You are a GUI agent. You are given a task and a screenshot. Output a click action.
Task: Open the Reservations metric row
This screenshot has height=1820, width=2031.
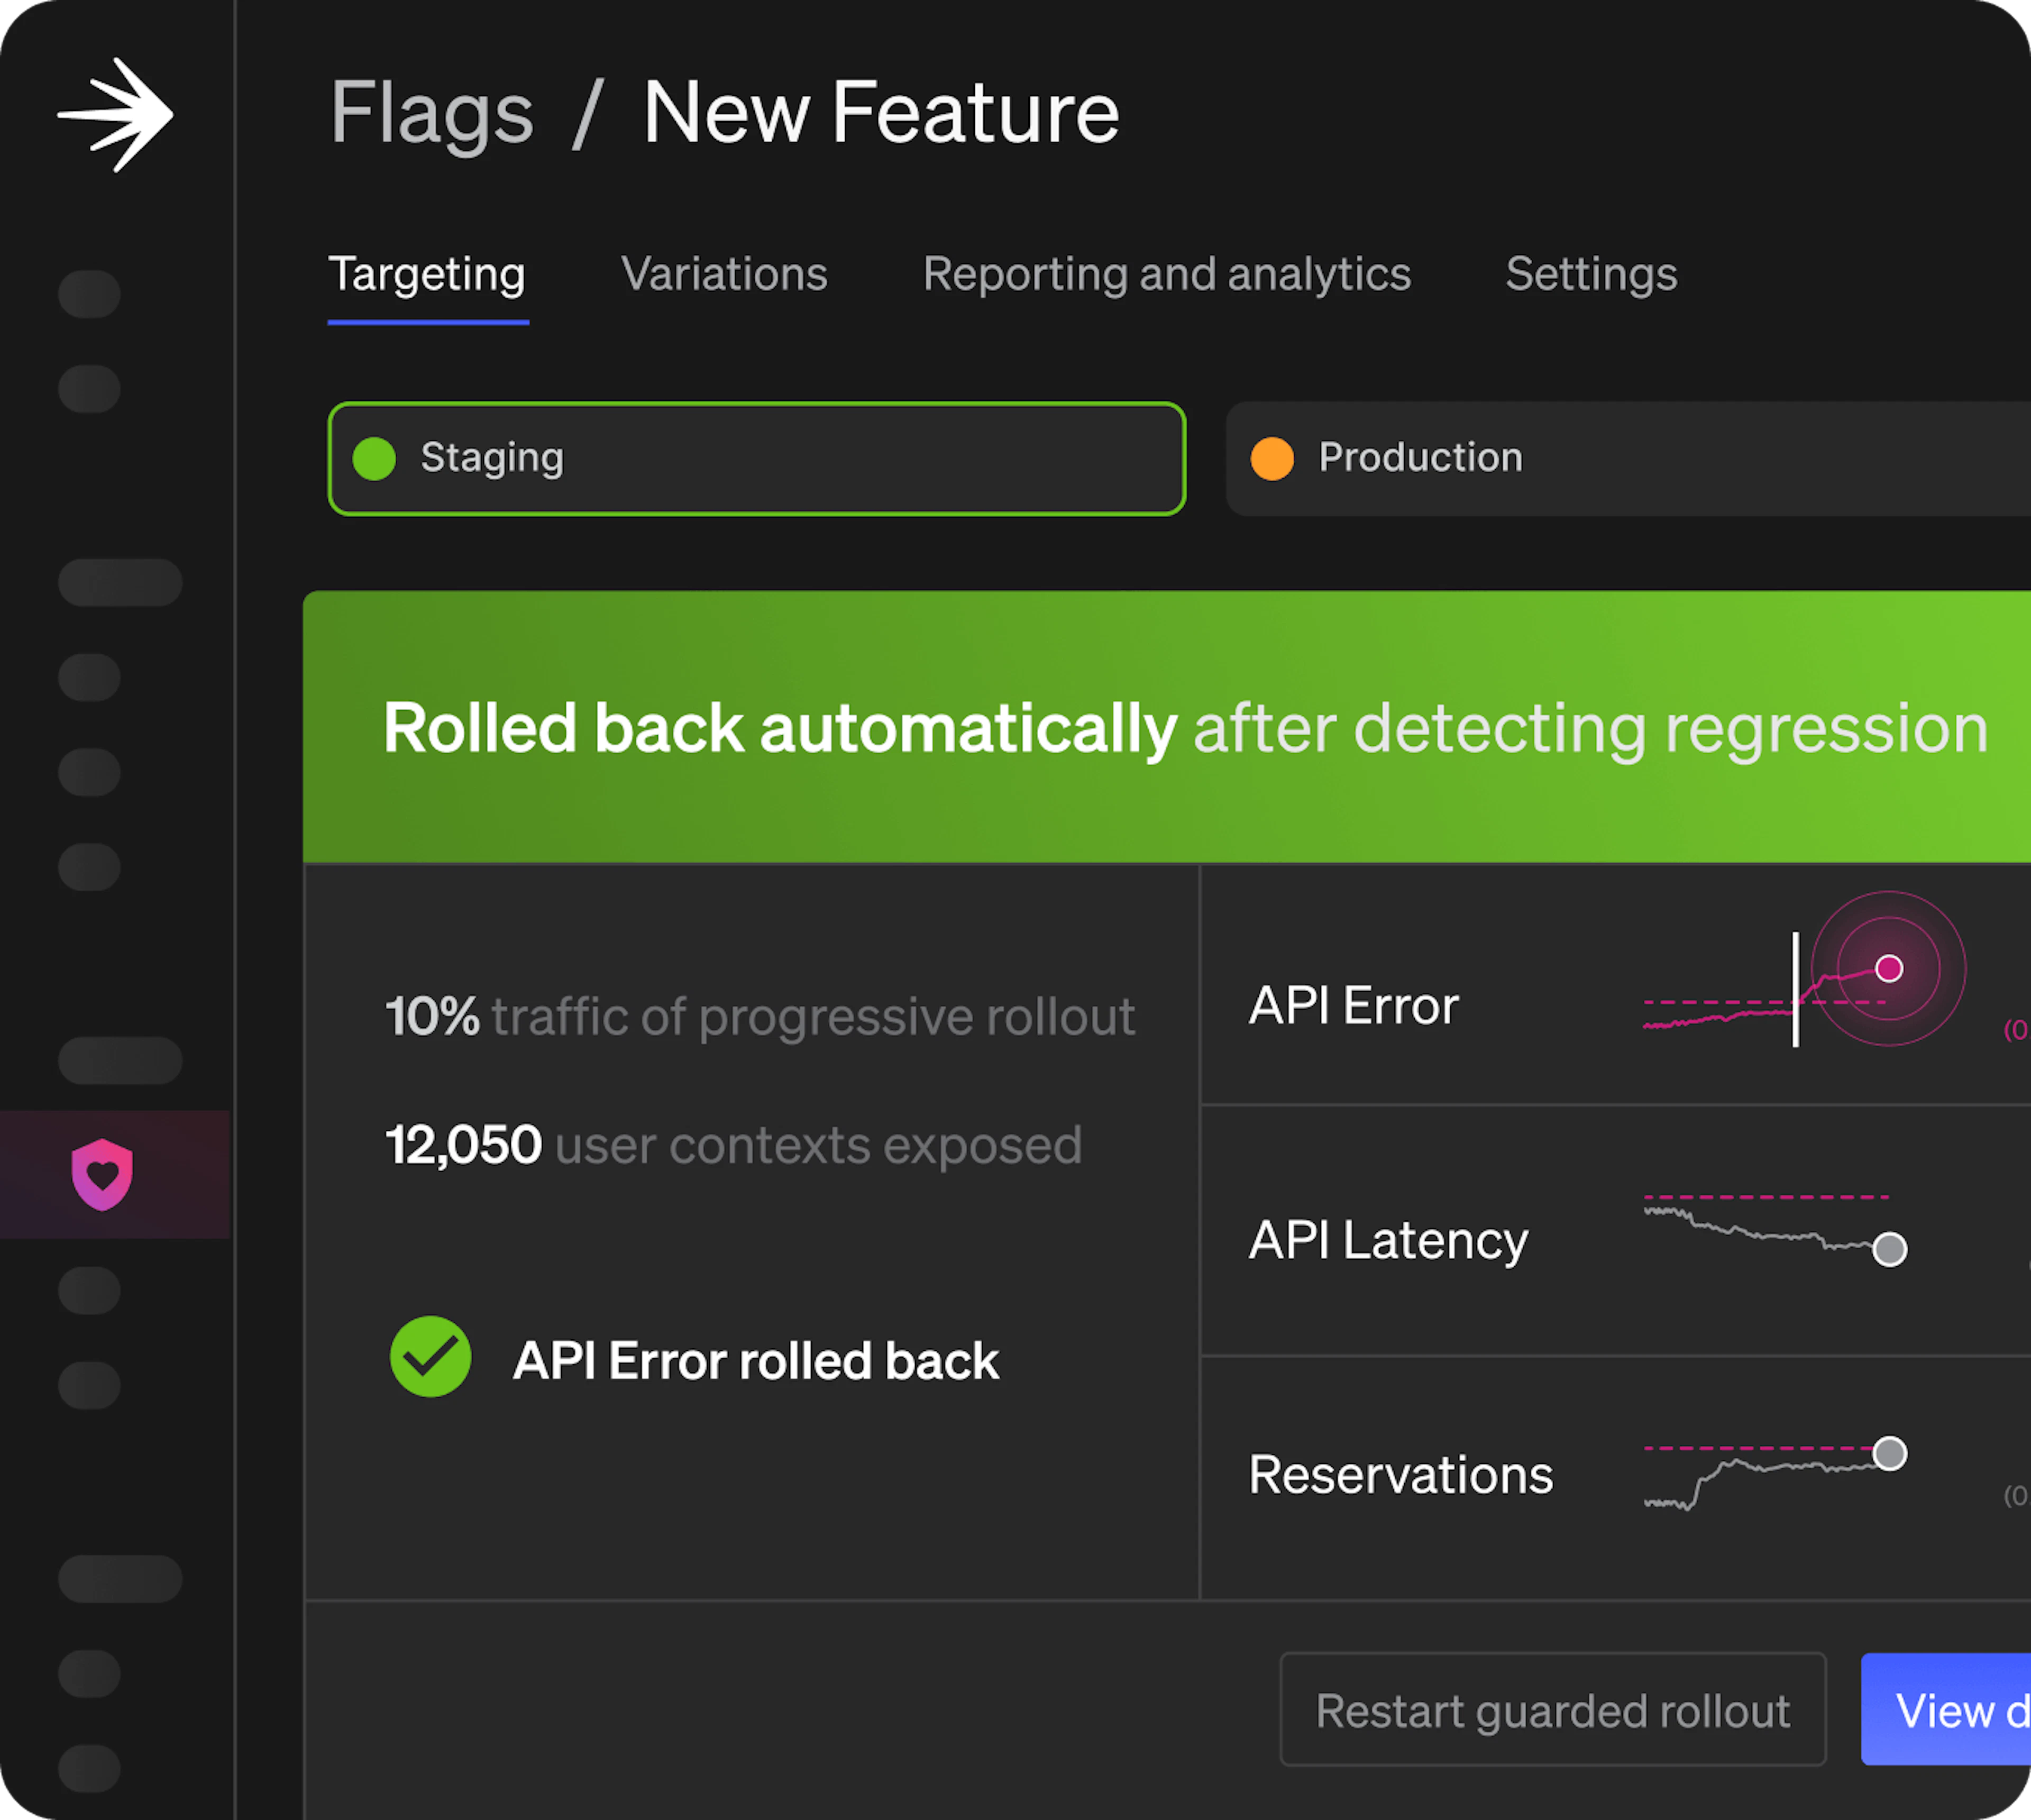point(1400,1475)
